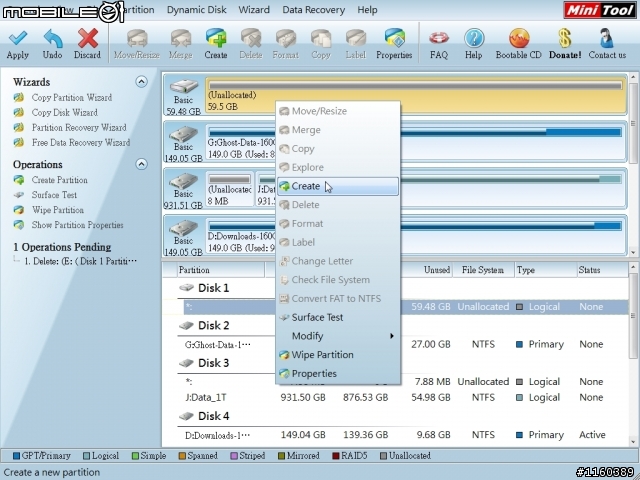Screen dimensions: 640x480
Task: Open Partition Recovery Wizard
Action: [x=79, y=127]
